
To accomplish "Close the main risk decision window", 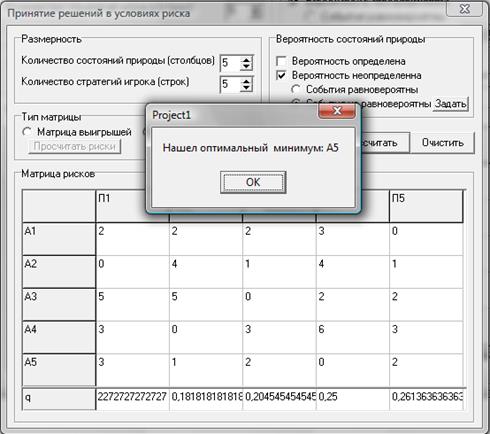I will pos(464,9).
